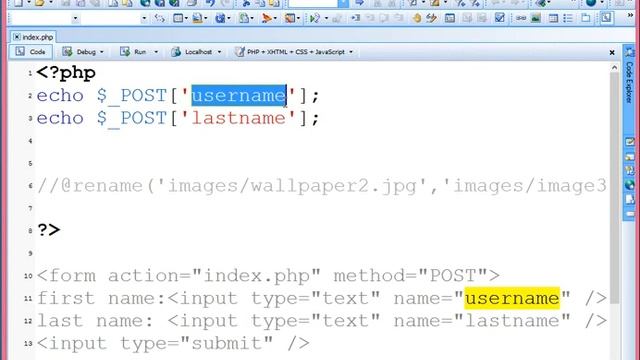Expand the Run dropdown arrow
This screenshot has height=360, width=640.
156,52
